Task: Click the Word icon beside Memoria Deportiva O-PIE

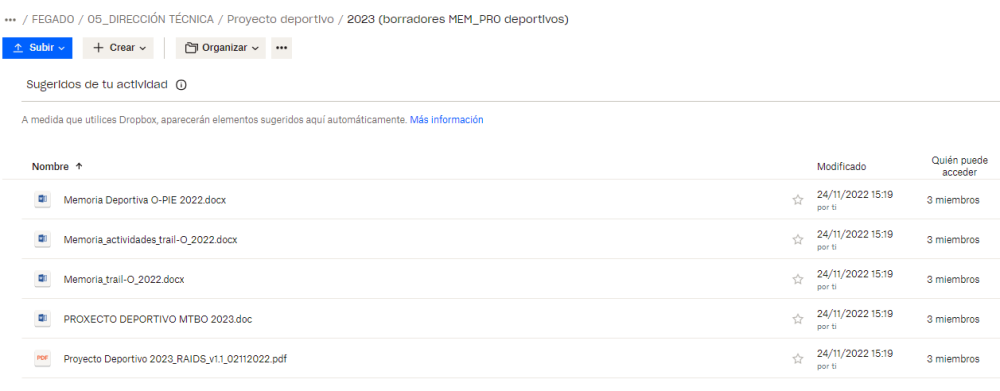Action: click(42, 200)
